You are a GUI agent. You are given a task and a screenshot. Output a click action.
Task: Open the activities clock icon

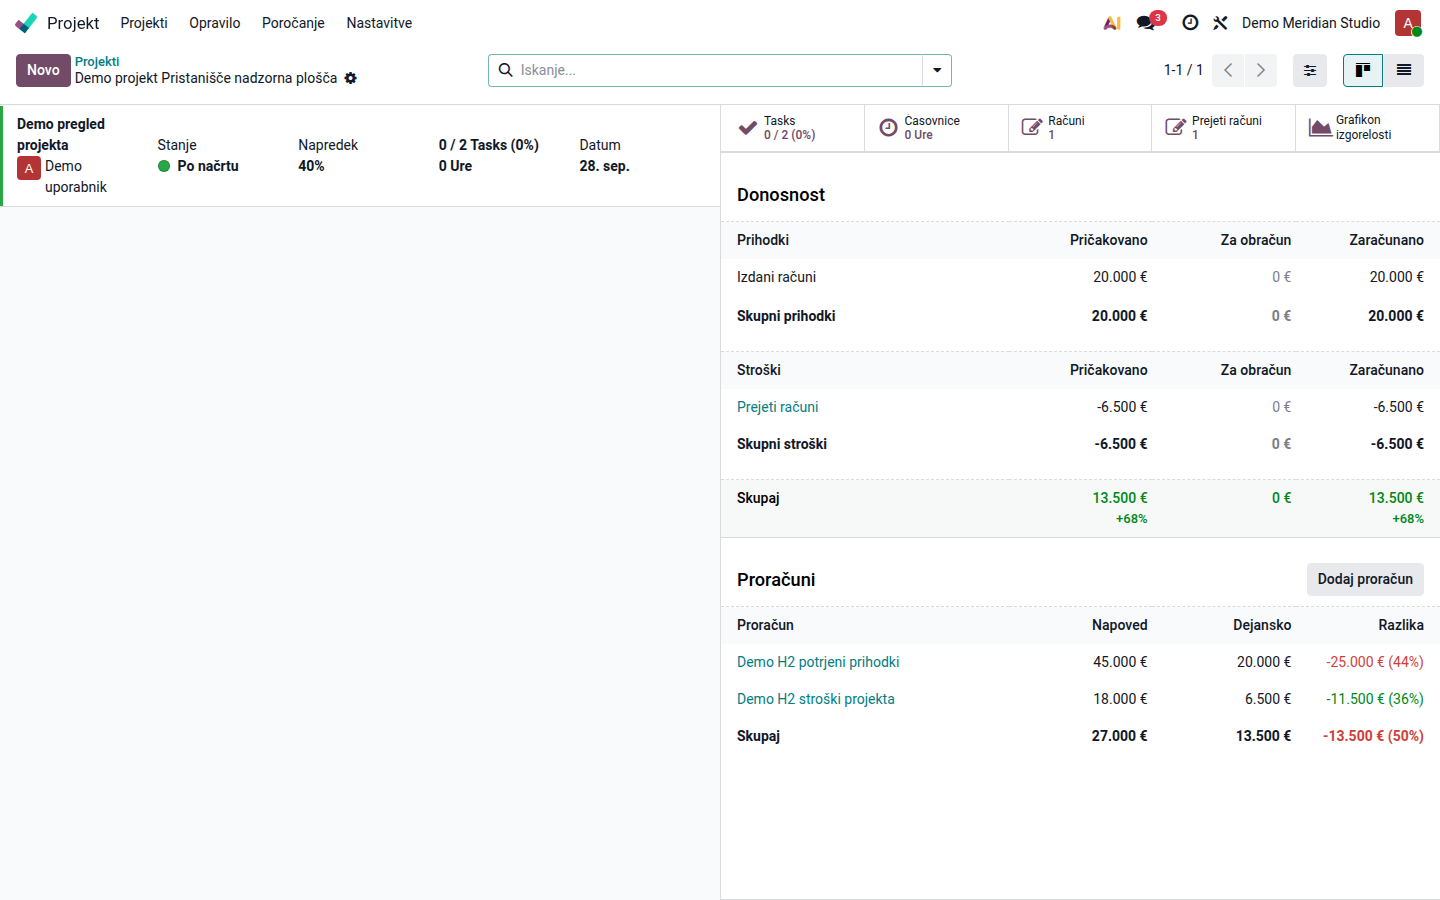coord(1190,23)
